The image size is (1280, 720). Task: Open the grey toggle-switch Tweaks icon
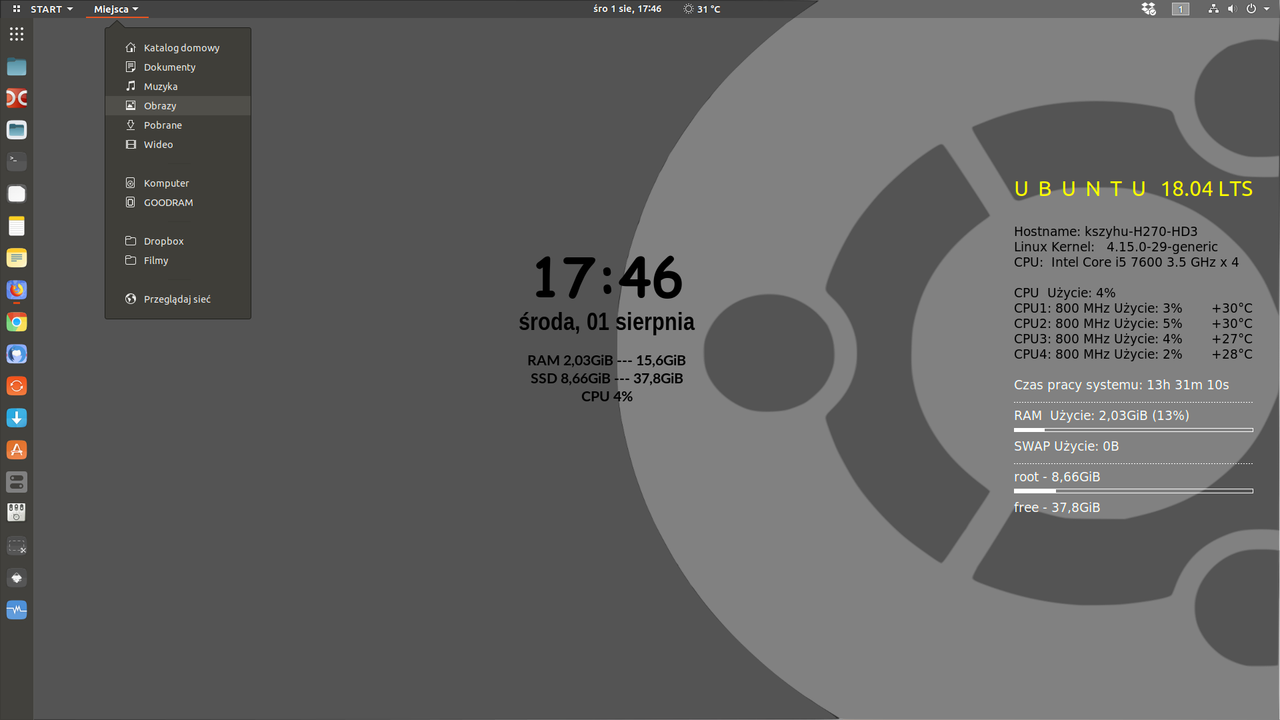[x=16, y=482]
